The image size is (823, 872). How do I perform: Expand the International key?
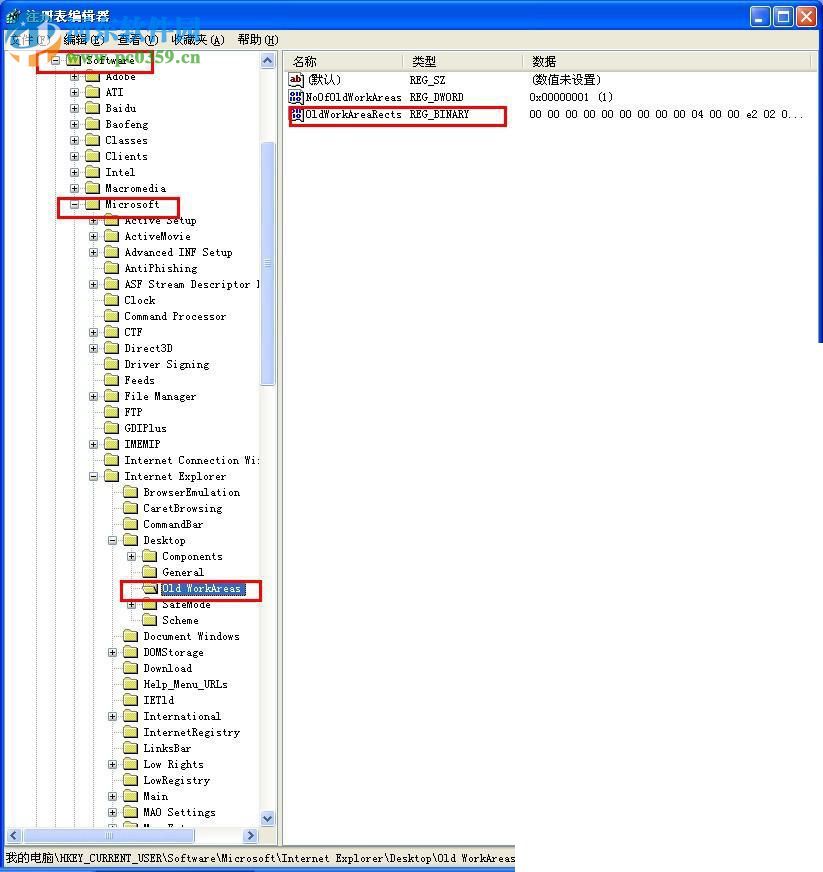click(112, 716)
